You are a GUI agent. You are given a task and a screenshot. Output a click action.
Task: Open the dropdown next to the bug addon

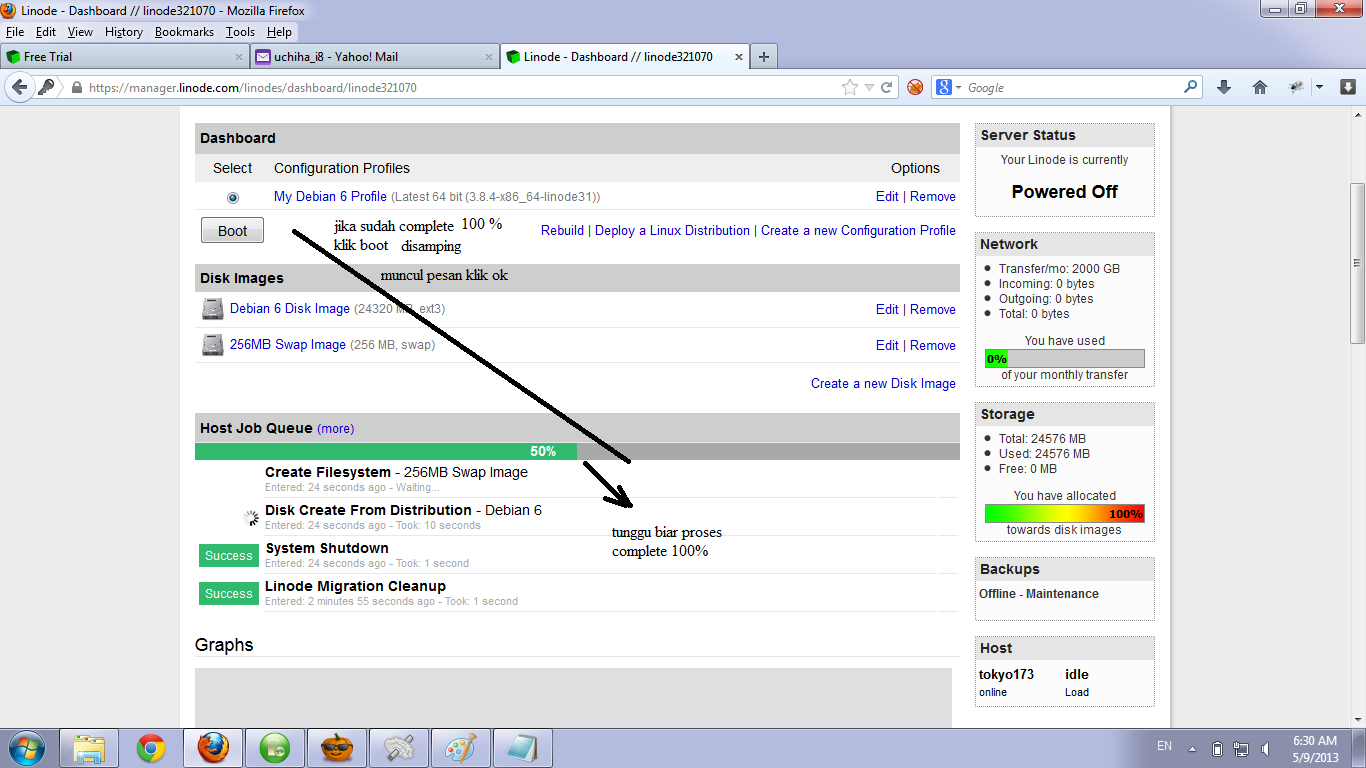[x=1319, y=87]
